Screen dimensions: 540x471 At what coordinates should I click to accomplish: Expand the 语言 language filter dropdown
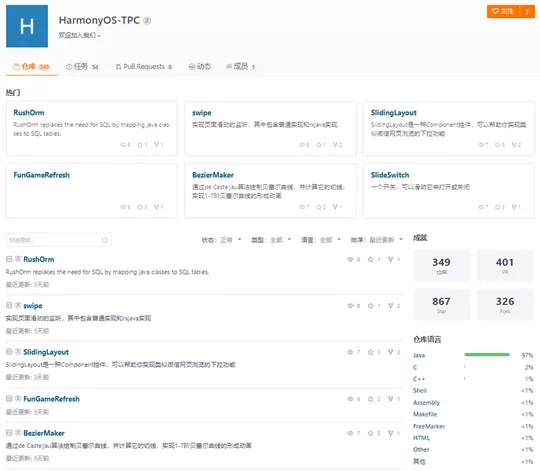pyautogui.click(x=321, y=240)
